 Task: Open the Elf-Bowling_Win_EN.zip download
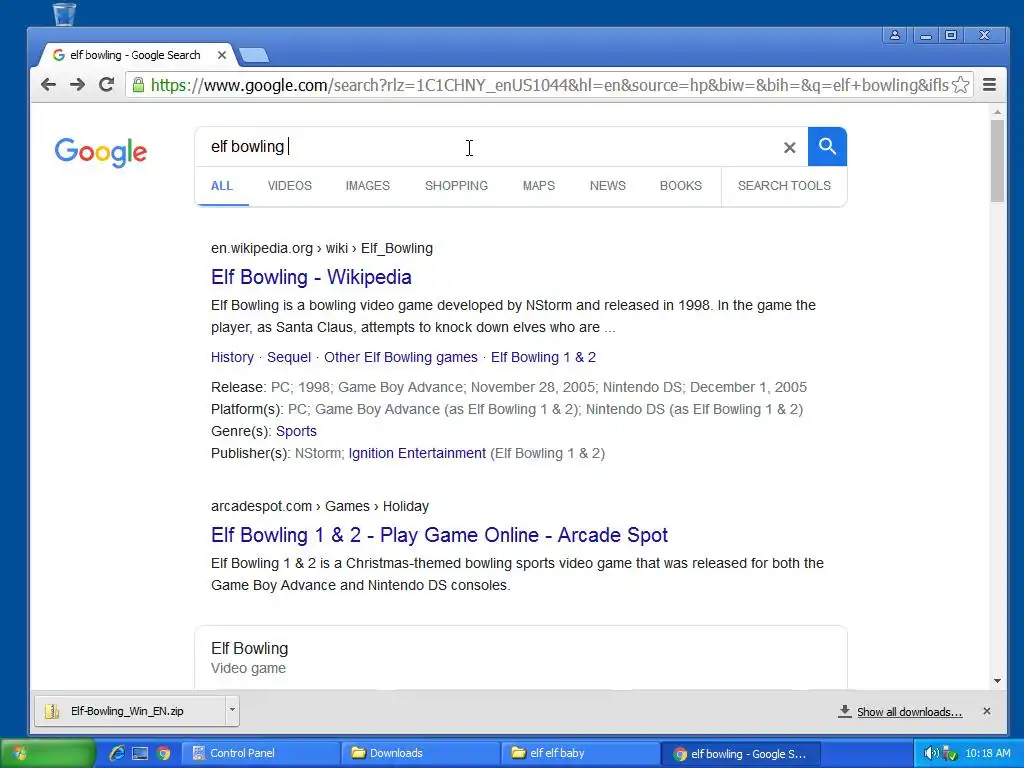click(x=129, y=711)
